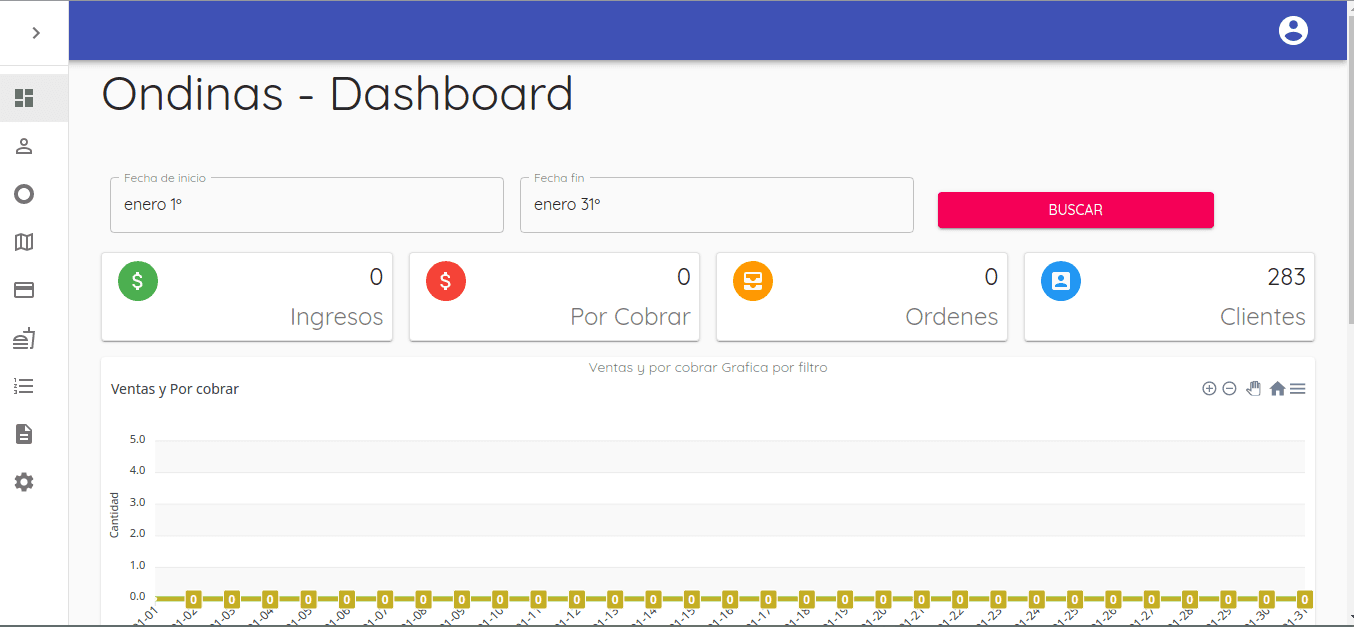Click the 5.0 y-axis label
This screenshot has width=1354, height=627.
tap(138, 439)
